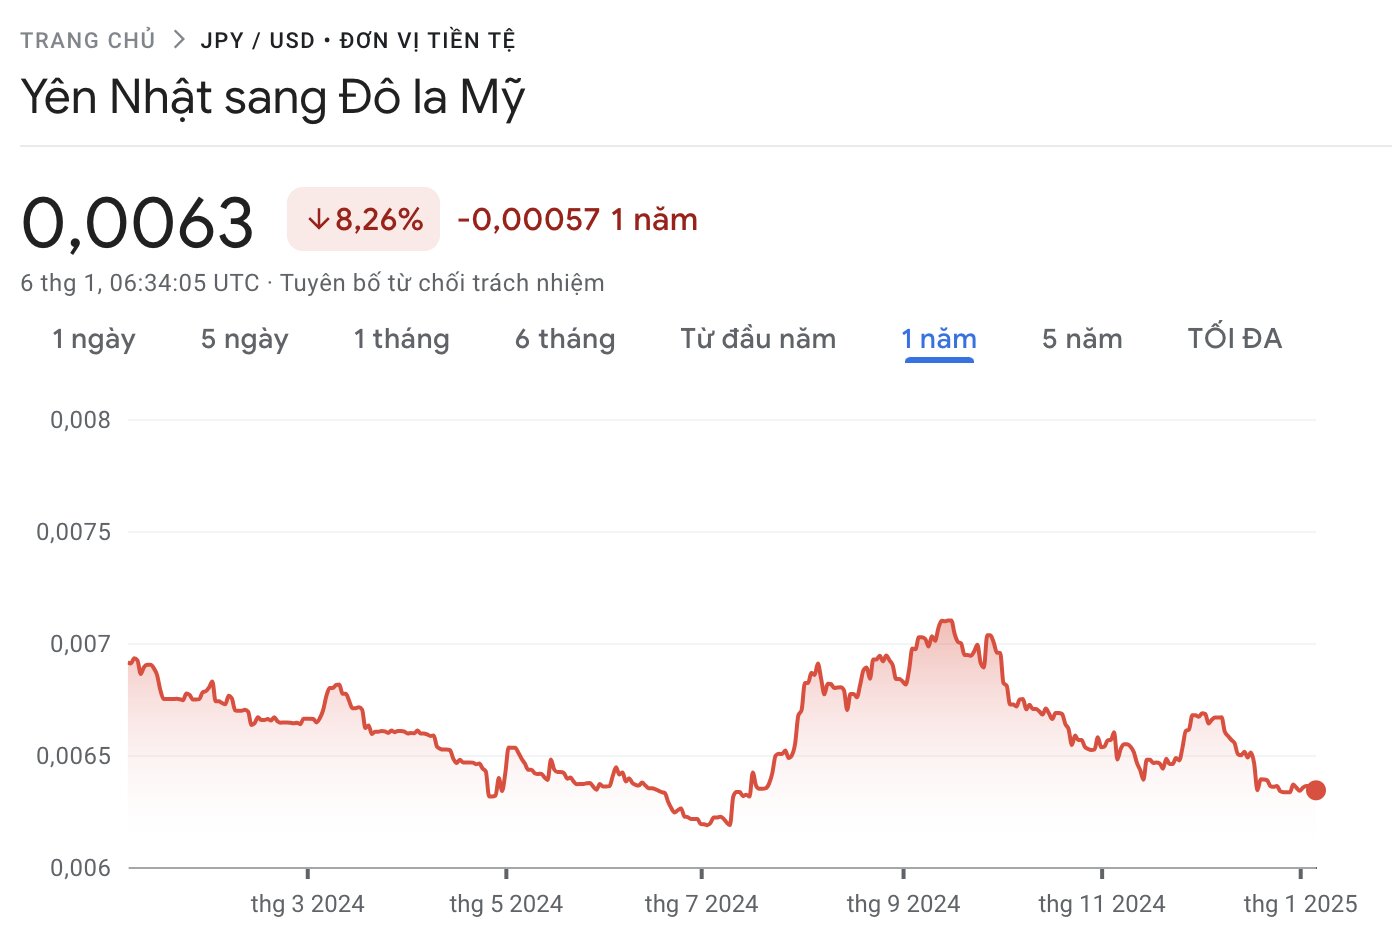1392x944 pixels.
Task: Click the thg 1 2025 axis label
Action: 1300,904
